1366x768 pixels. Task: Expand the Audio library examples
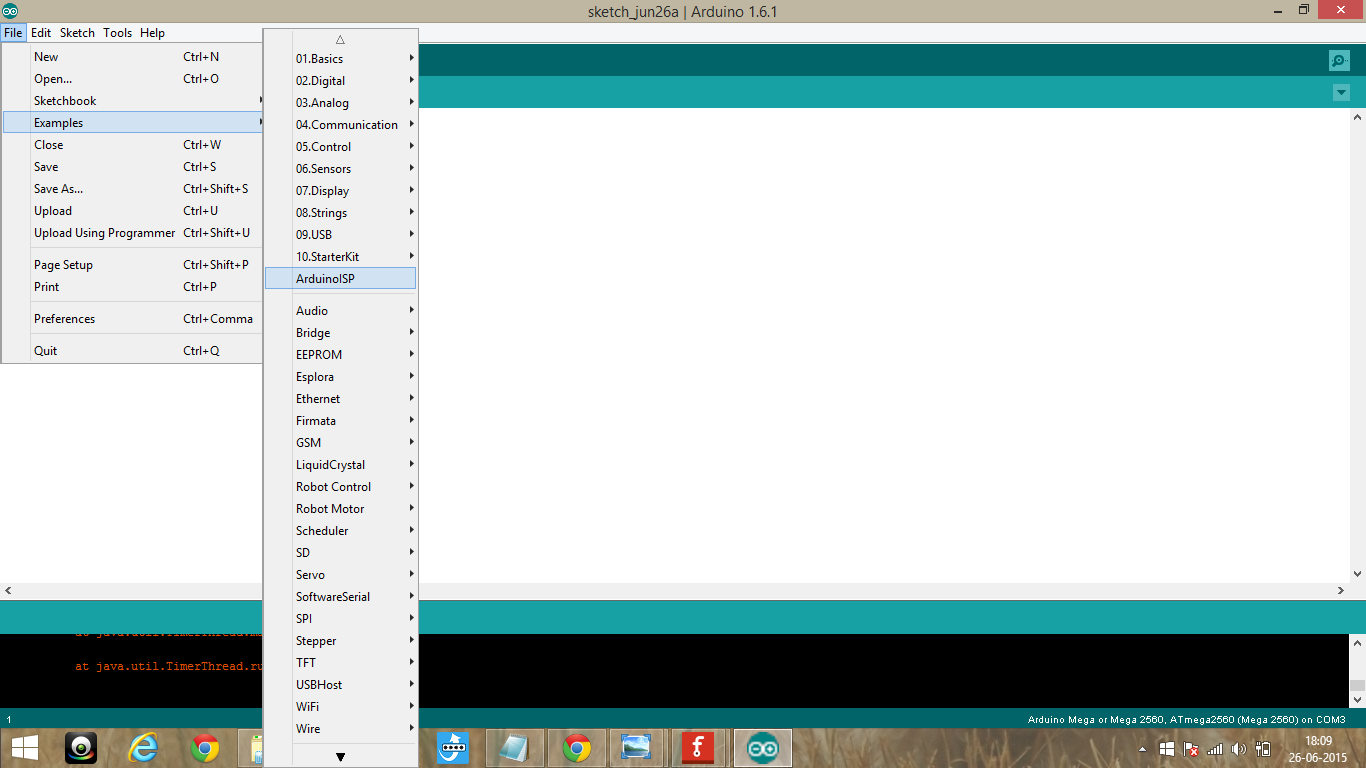coord(340,311)
